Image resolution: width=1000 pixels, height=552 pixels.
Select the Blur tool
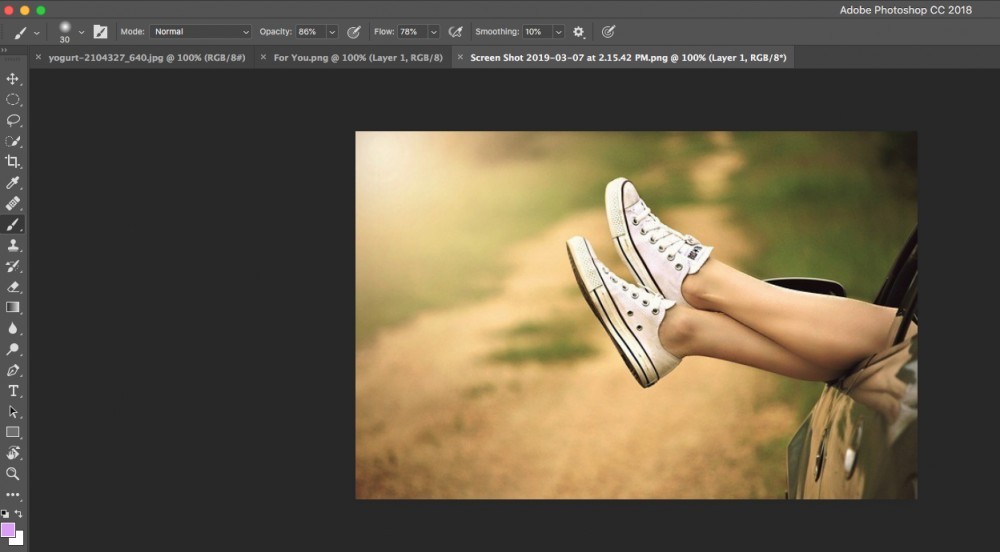click(x=13, y=328)
